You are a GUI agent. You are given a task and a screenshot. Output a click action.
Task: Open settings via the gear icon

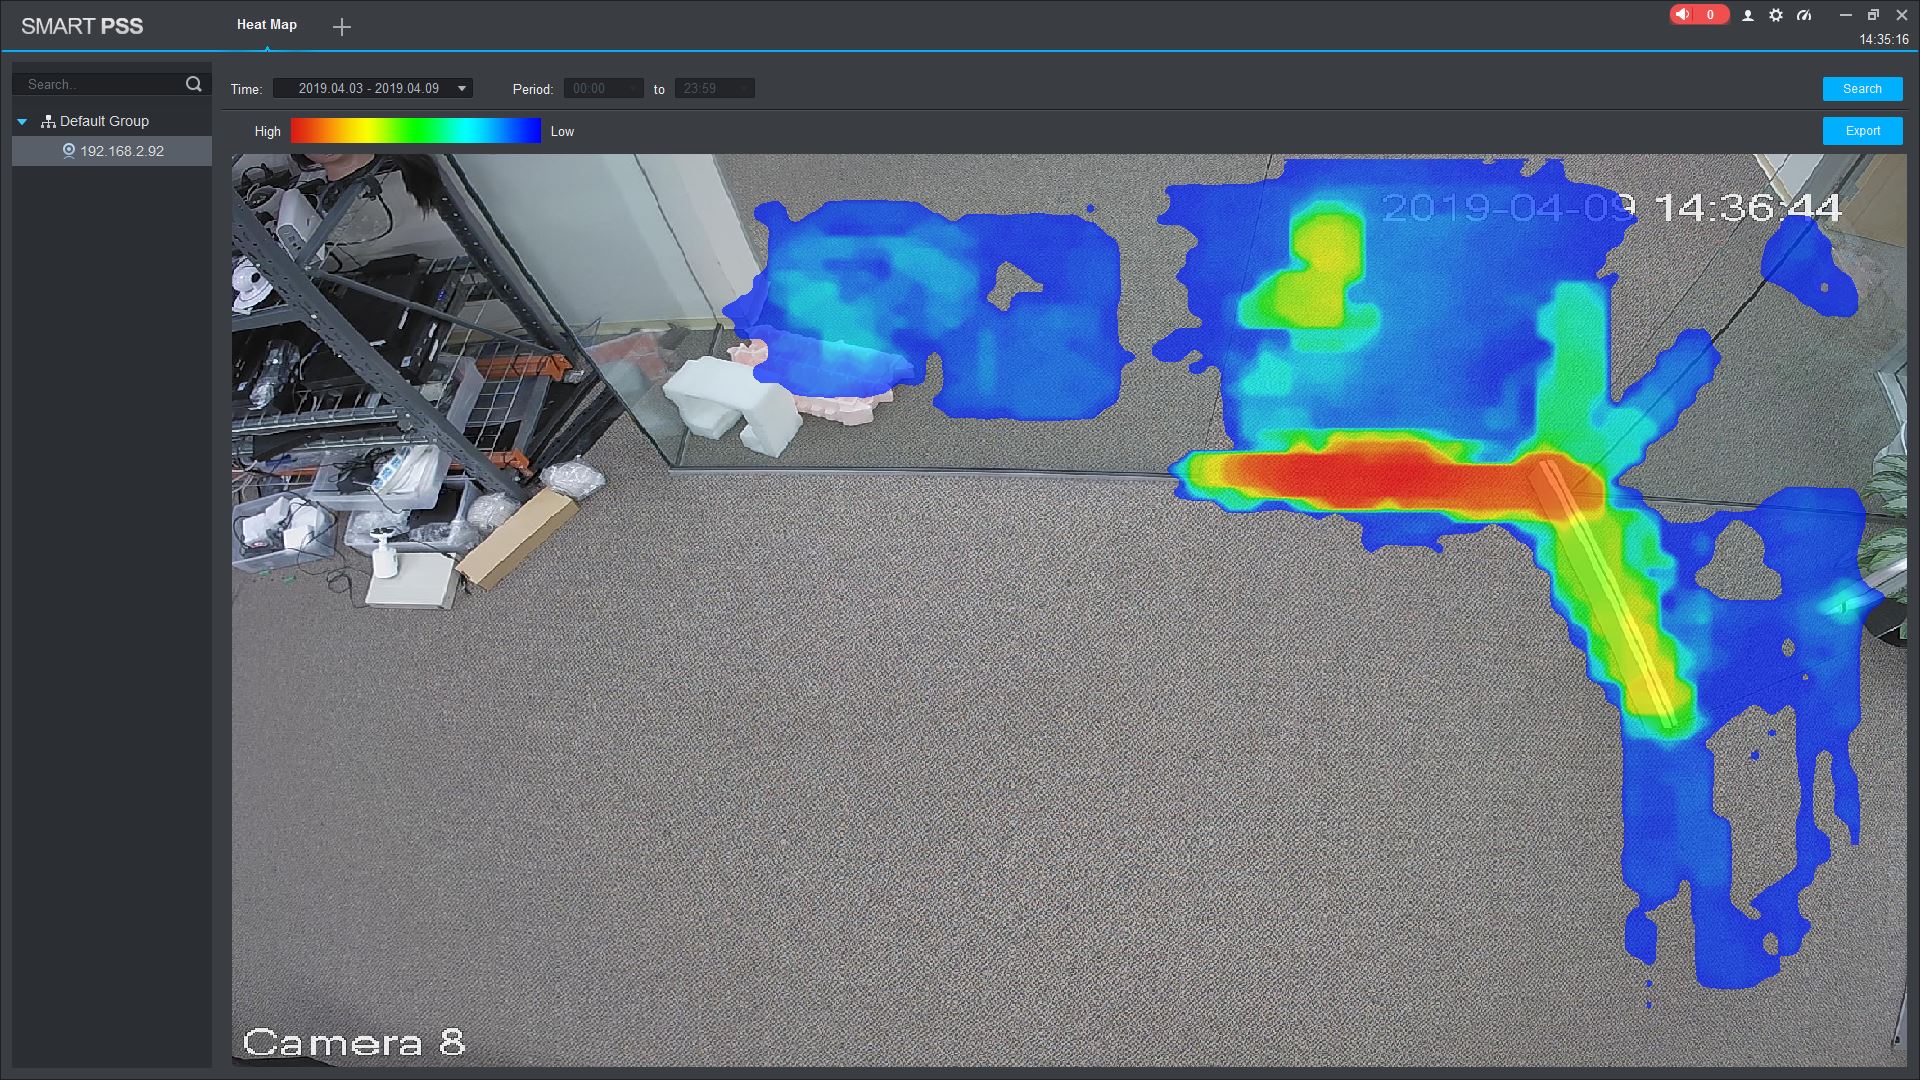(1776, 15)
